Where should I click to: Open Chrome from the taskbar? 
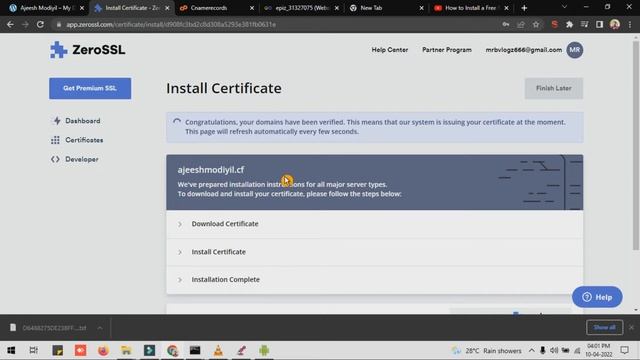click(x=172, y=350)
